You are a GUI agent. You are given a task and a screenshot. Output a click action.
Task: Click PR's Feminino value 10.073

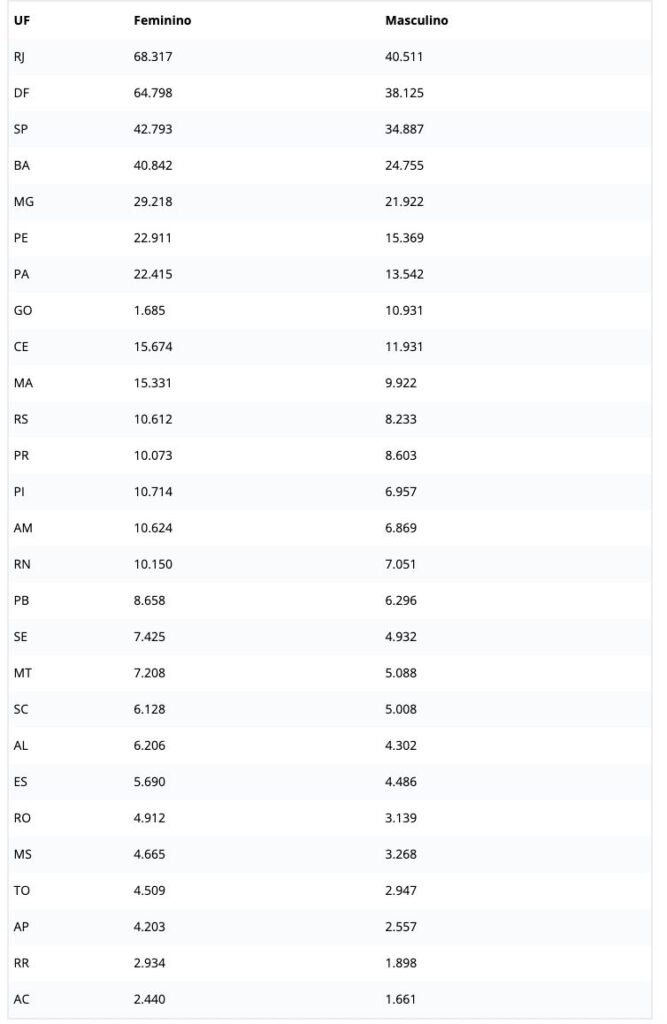(153, 455)
